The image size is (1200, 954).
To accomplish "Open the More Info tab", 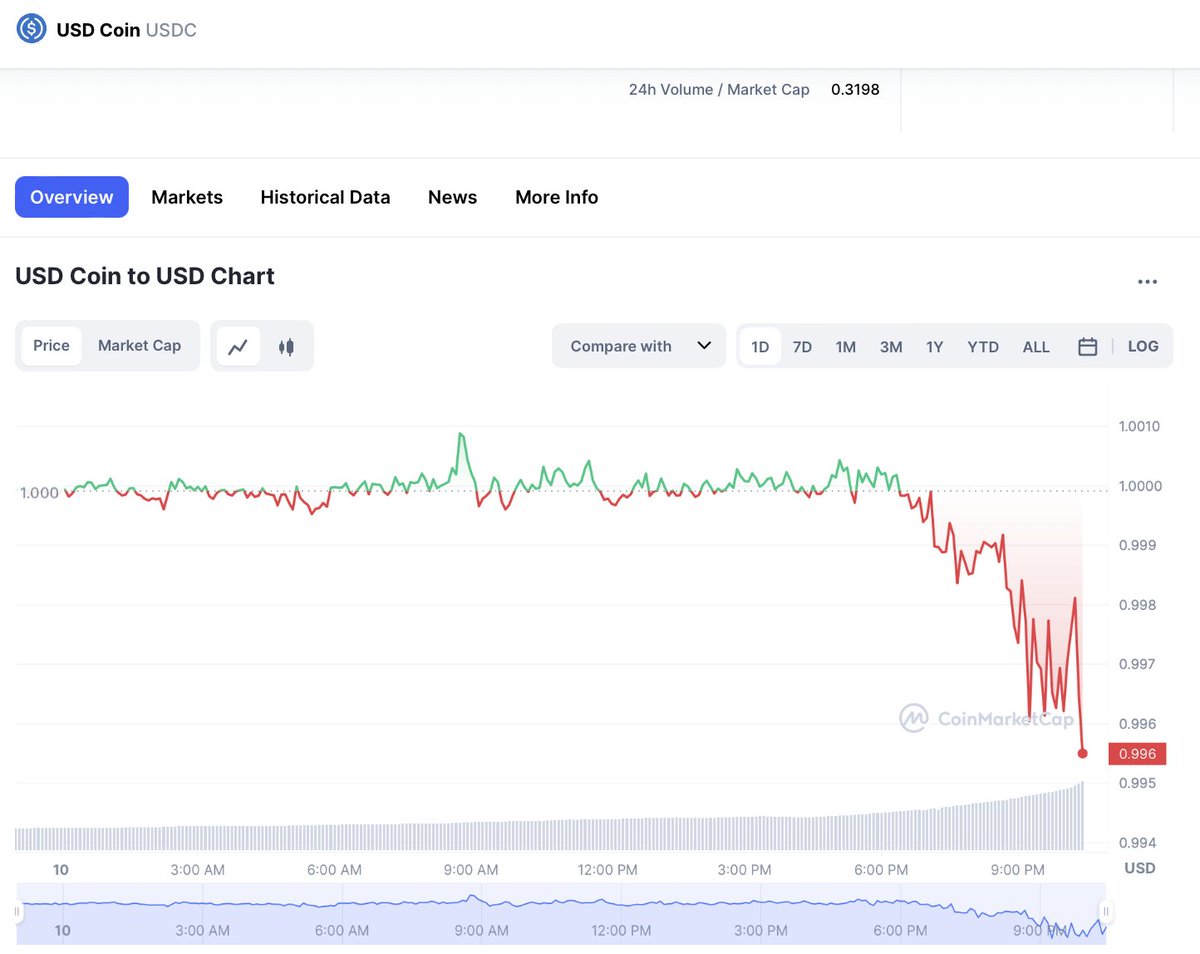I will [556, 197].
